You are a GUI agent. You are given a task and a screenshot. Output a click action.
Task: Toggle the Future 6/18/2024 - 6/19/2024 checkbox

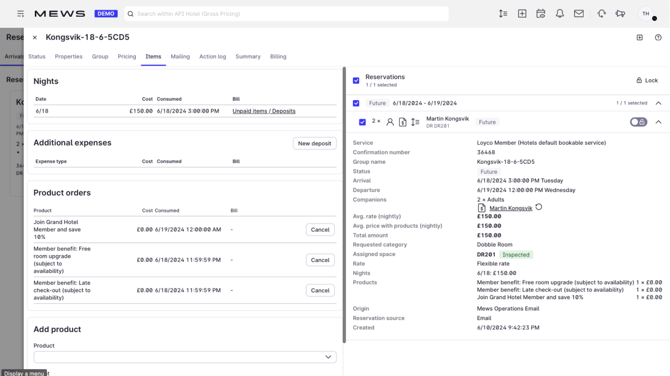356,103
